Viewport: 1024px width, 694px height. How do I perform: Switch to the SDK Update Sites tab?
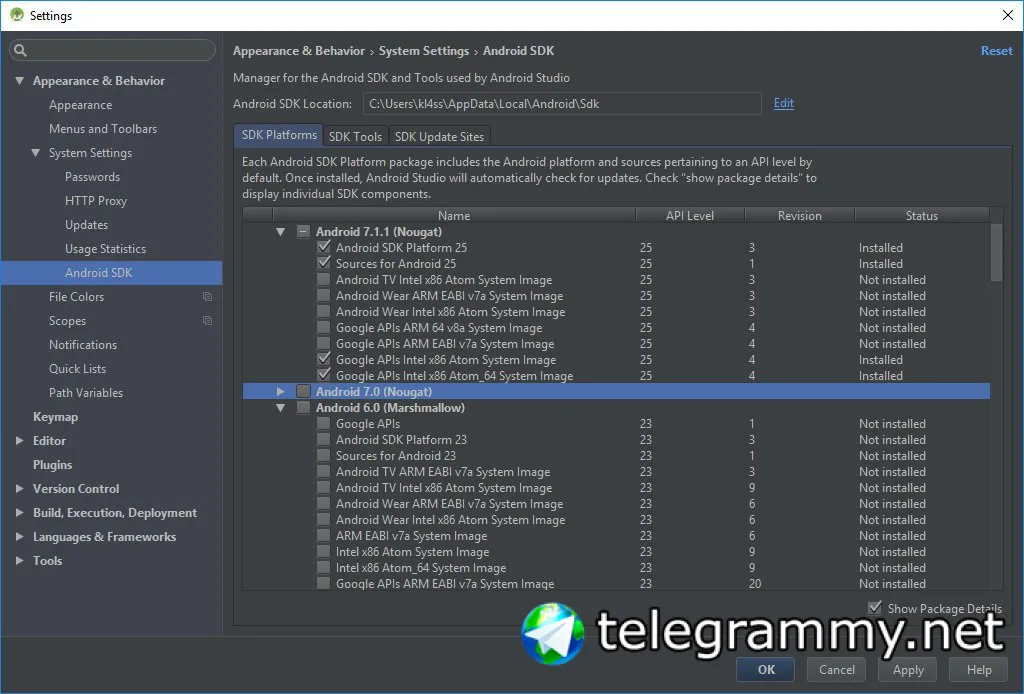pos(439,136)
